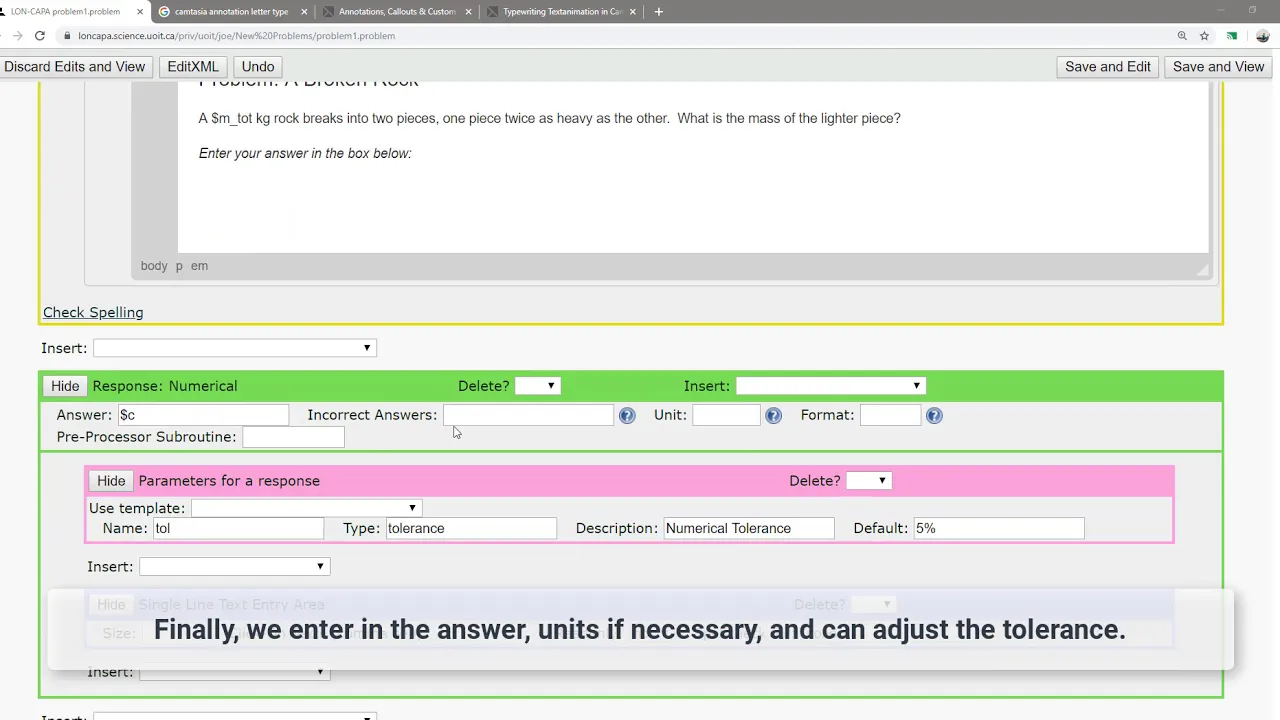Open the Delete? dropdown in Response: Numerical header

[537, 386]
